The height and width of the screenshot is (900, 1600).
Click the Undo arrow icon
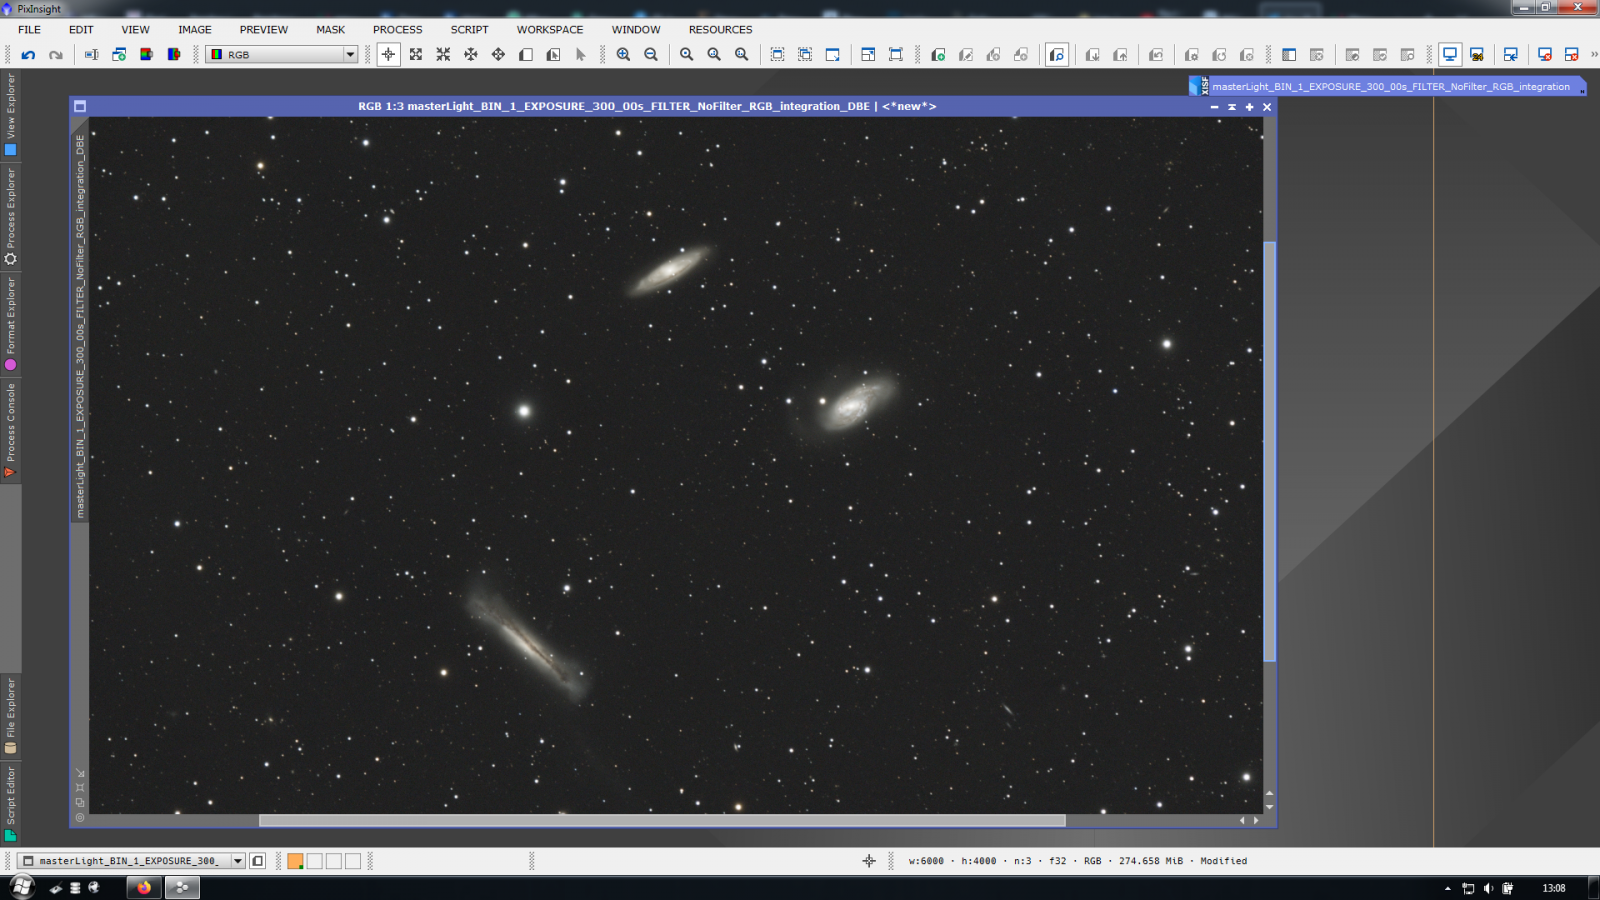coord(28,55)
